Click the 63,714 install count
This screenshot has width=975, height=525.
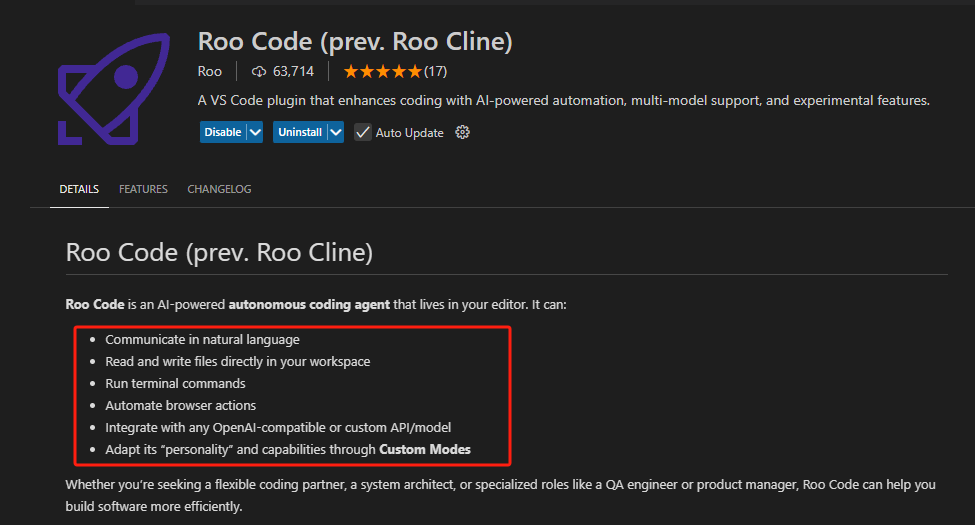(293, 72)
